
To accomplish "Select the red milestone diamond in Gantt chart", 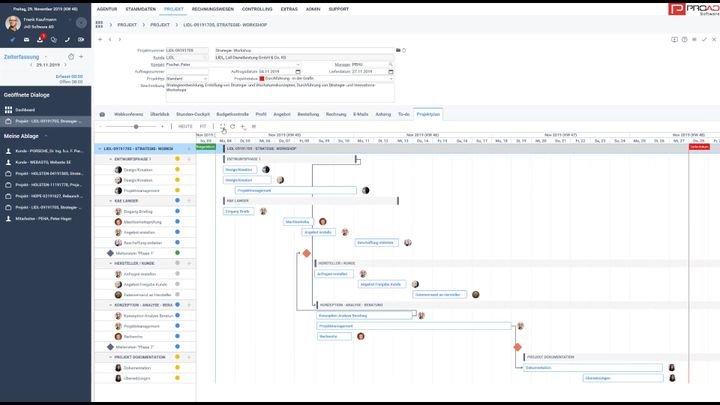I will [x=307, y=253].
